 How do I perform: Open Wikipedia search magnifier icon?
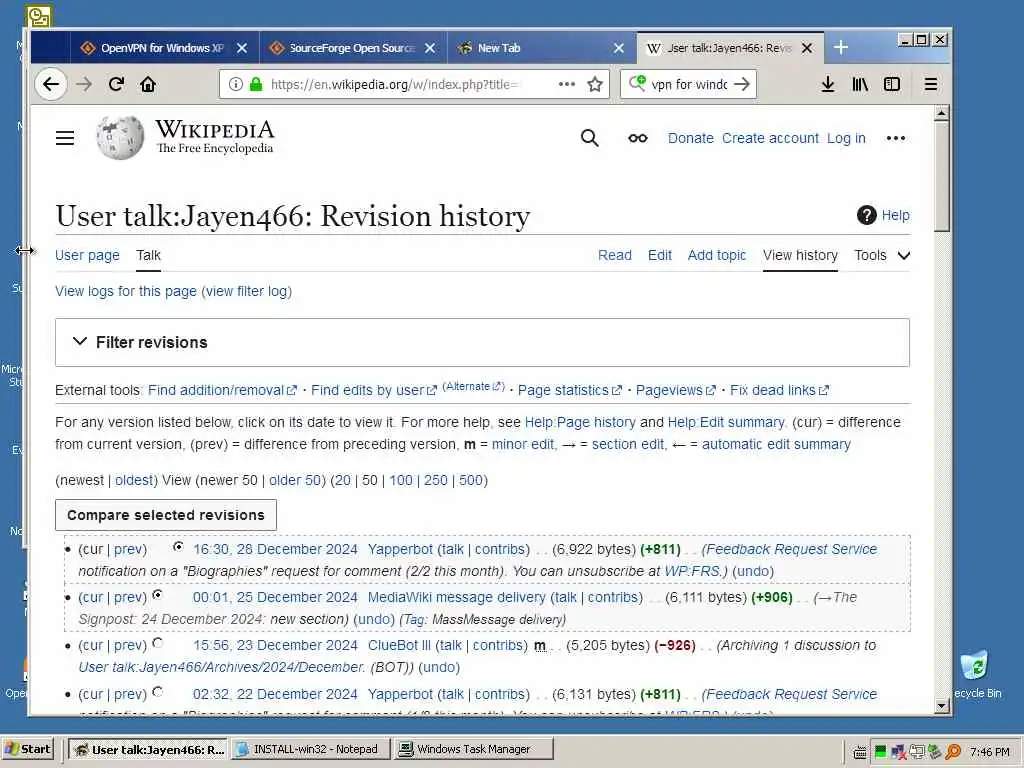(x=590, y=138)
